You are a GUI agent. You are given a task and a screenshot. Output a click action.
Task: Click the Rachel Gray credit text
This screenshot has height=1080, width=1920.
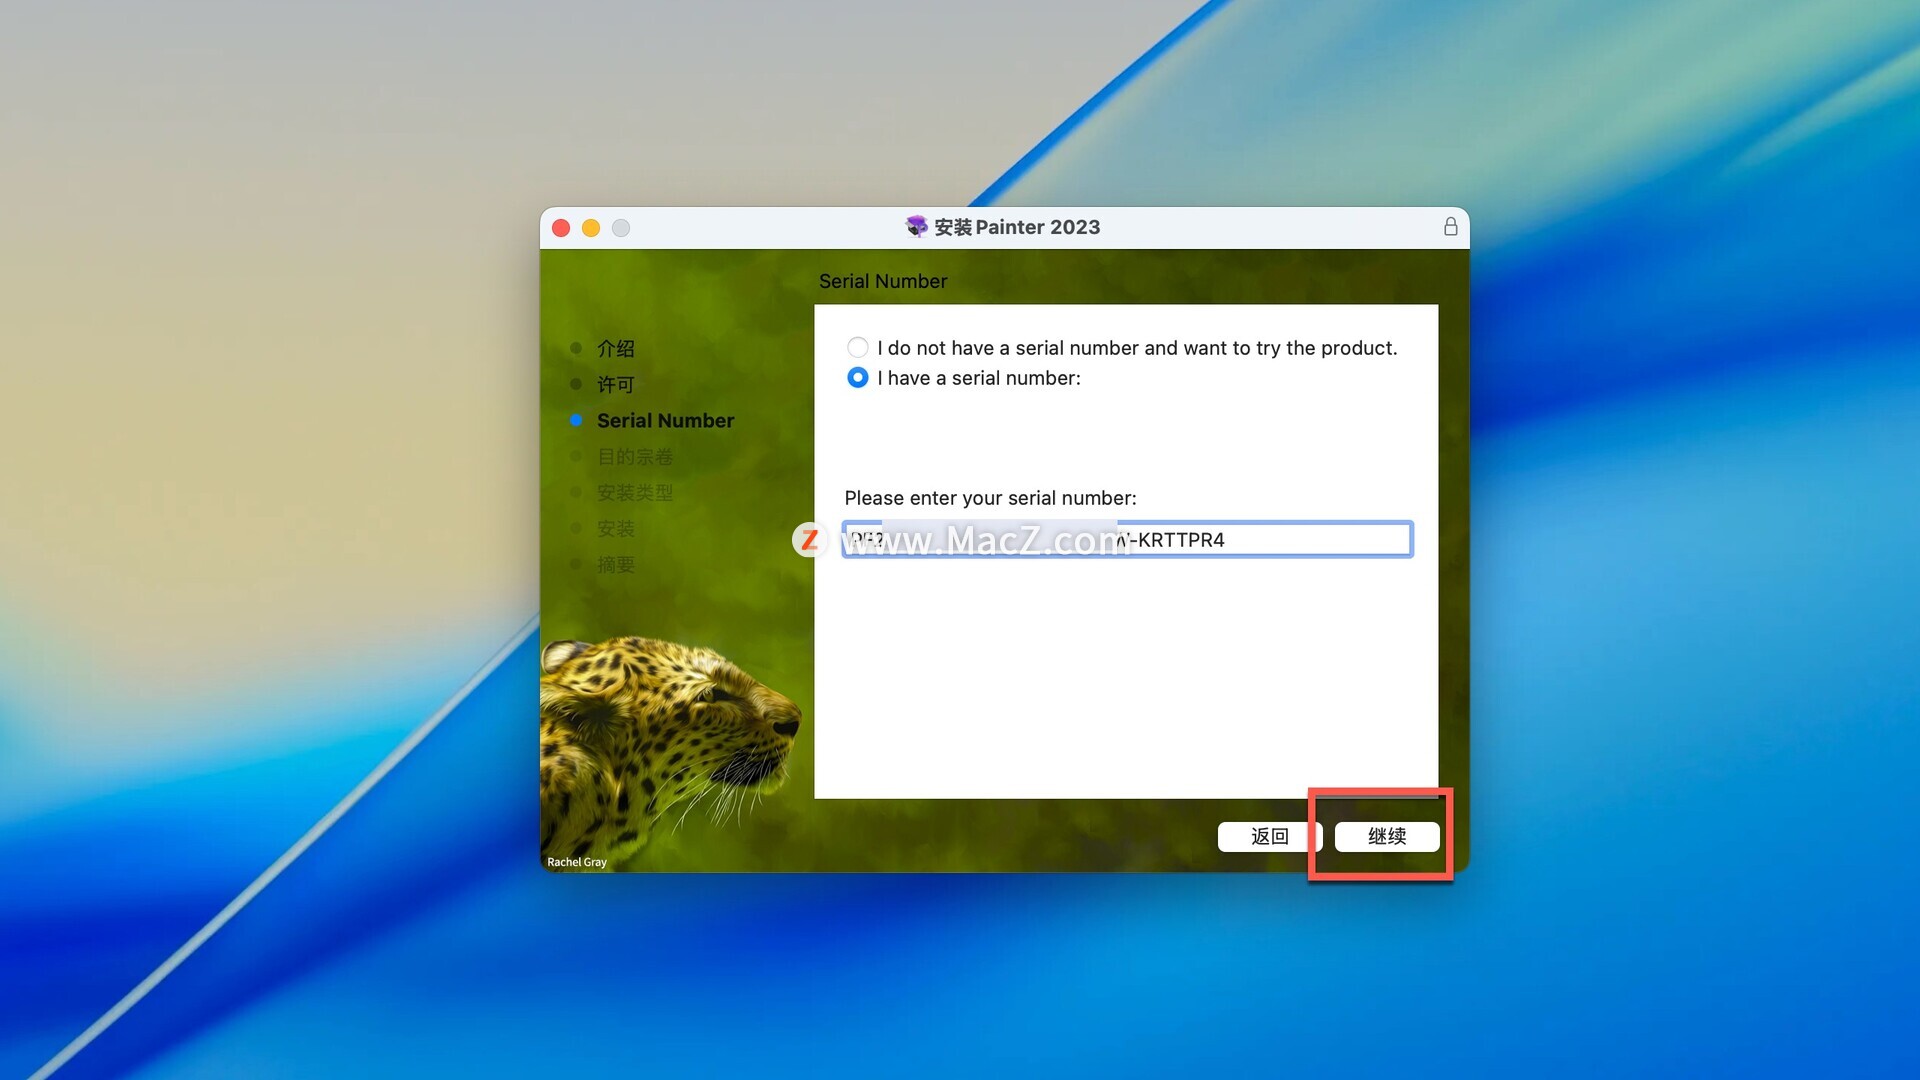(x=577, y=862)
